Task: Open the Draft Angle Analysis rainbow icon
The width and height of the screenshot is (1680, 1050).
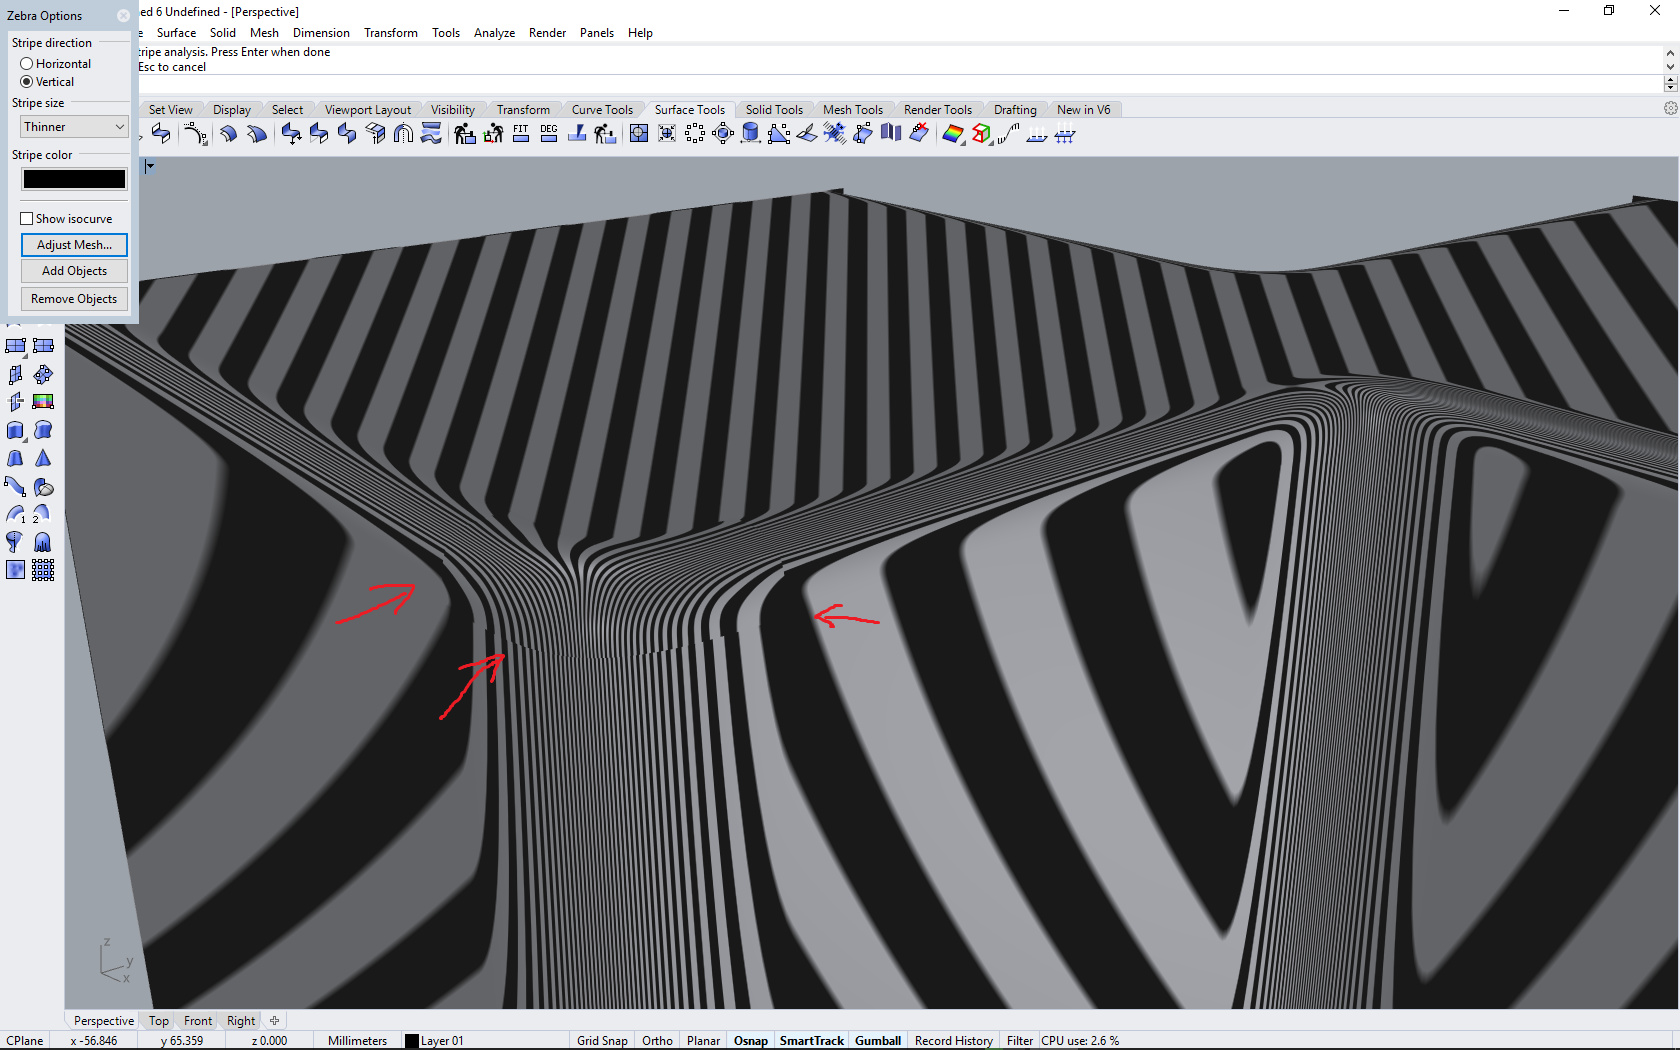Action: pyautogui.click(x=952, y=133)
